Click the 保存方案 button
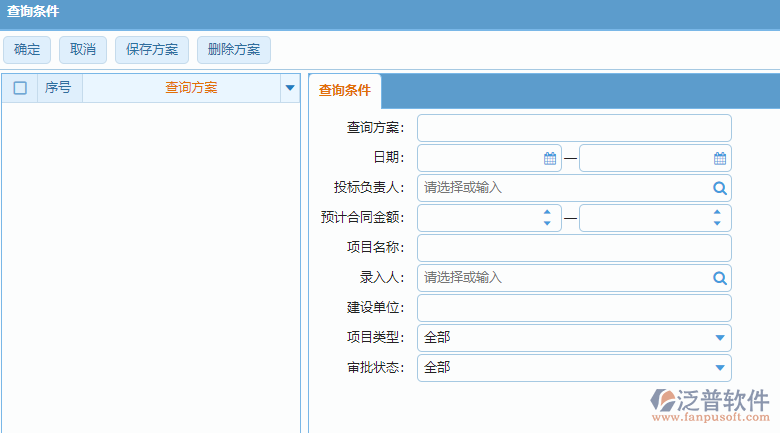Image resolution: width=780 pixels, height=433 pixels. click(152, 50)
